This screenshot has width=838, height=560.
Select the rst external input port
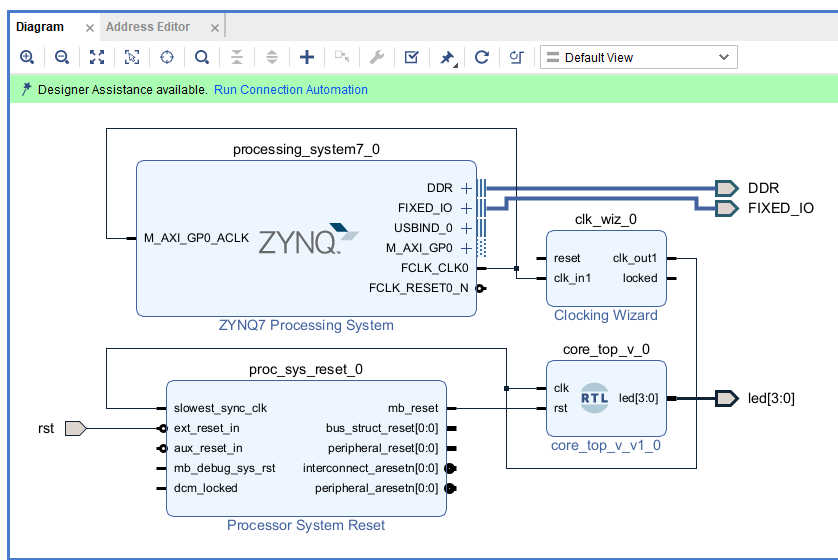[75, 428]
